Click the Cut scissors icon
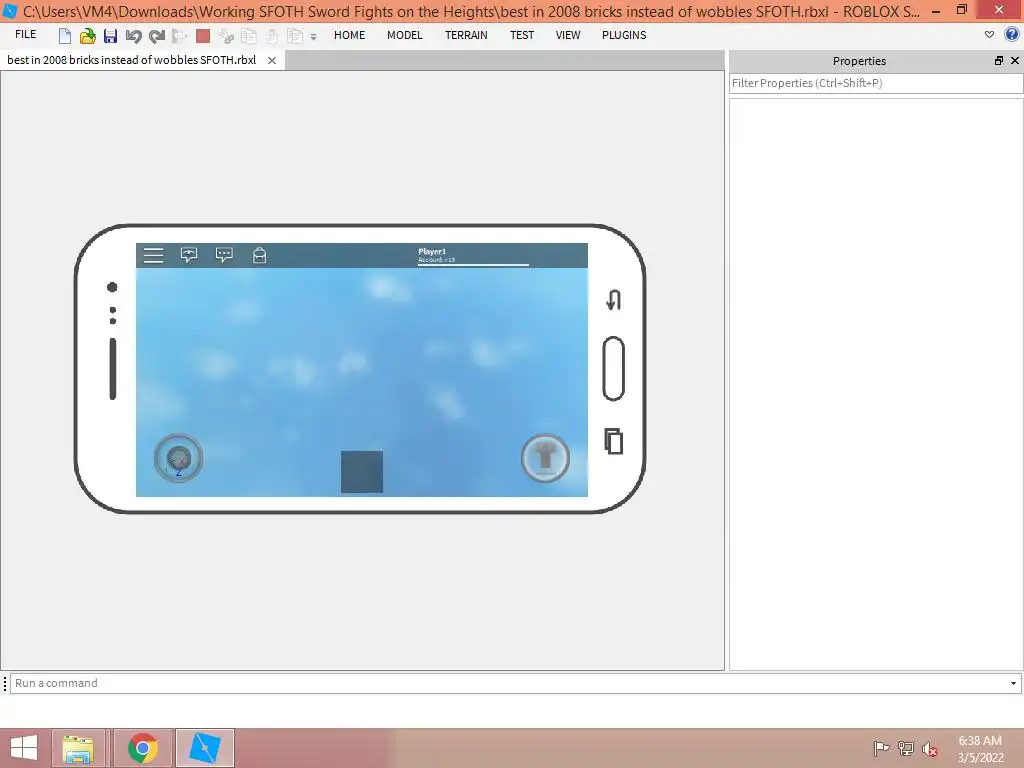 [226, 36]
